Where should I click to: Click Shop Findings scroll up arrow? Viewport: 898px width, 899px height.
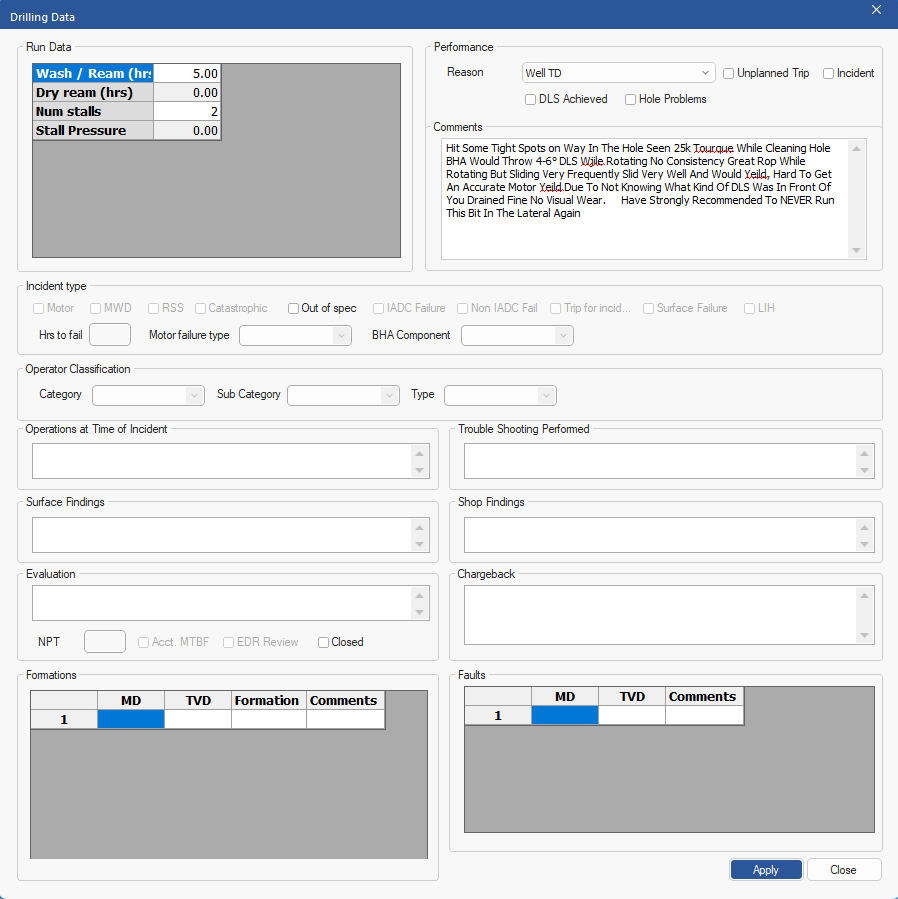864,527
